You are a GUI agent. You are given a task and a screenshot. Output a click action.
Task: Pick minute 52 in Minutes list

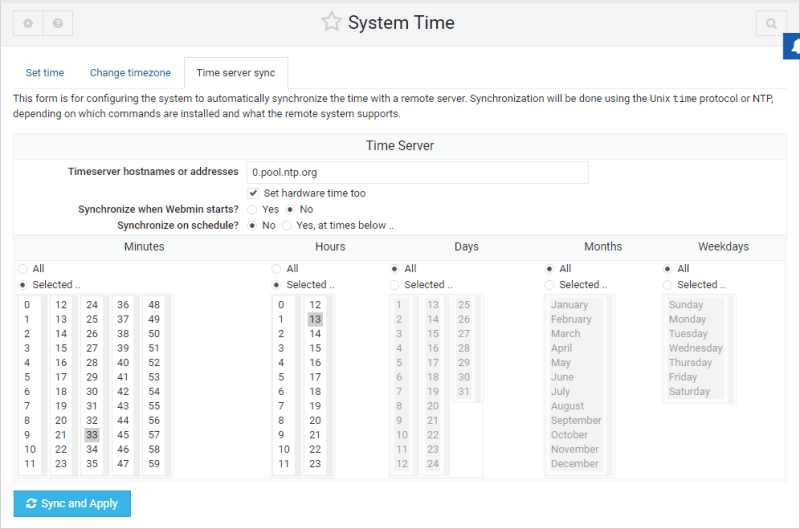point(154,363)
